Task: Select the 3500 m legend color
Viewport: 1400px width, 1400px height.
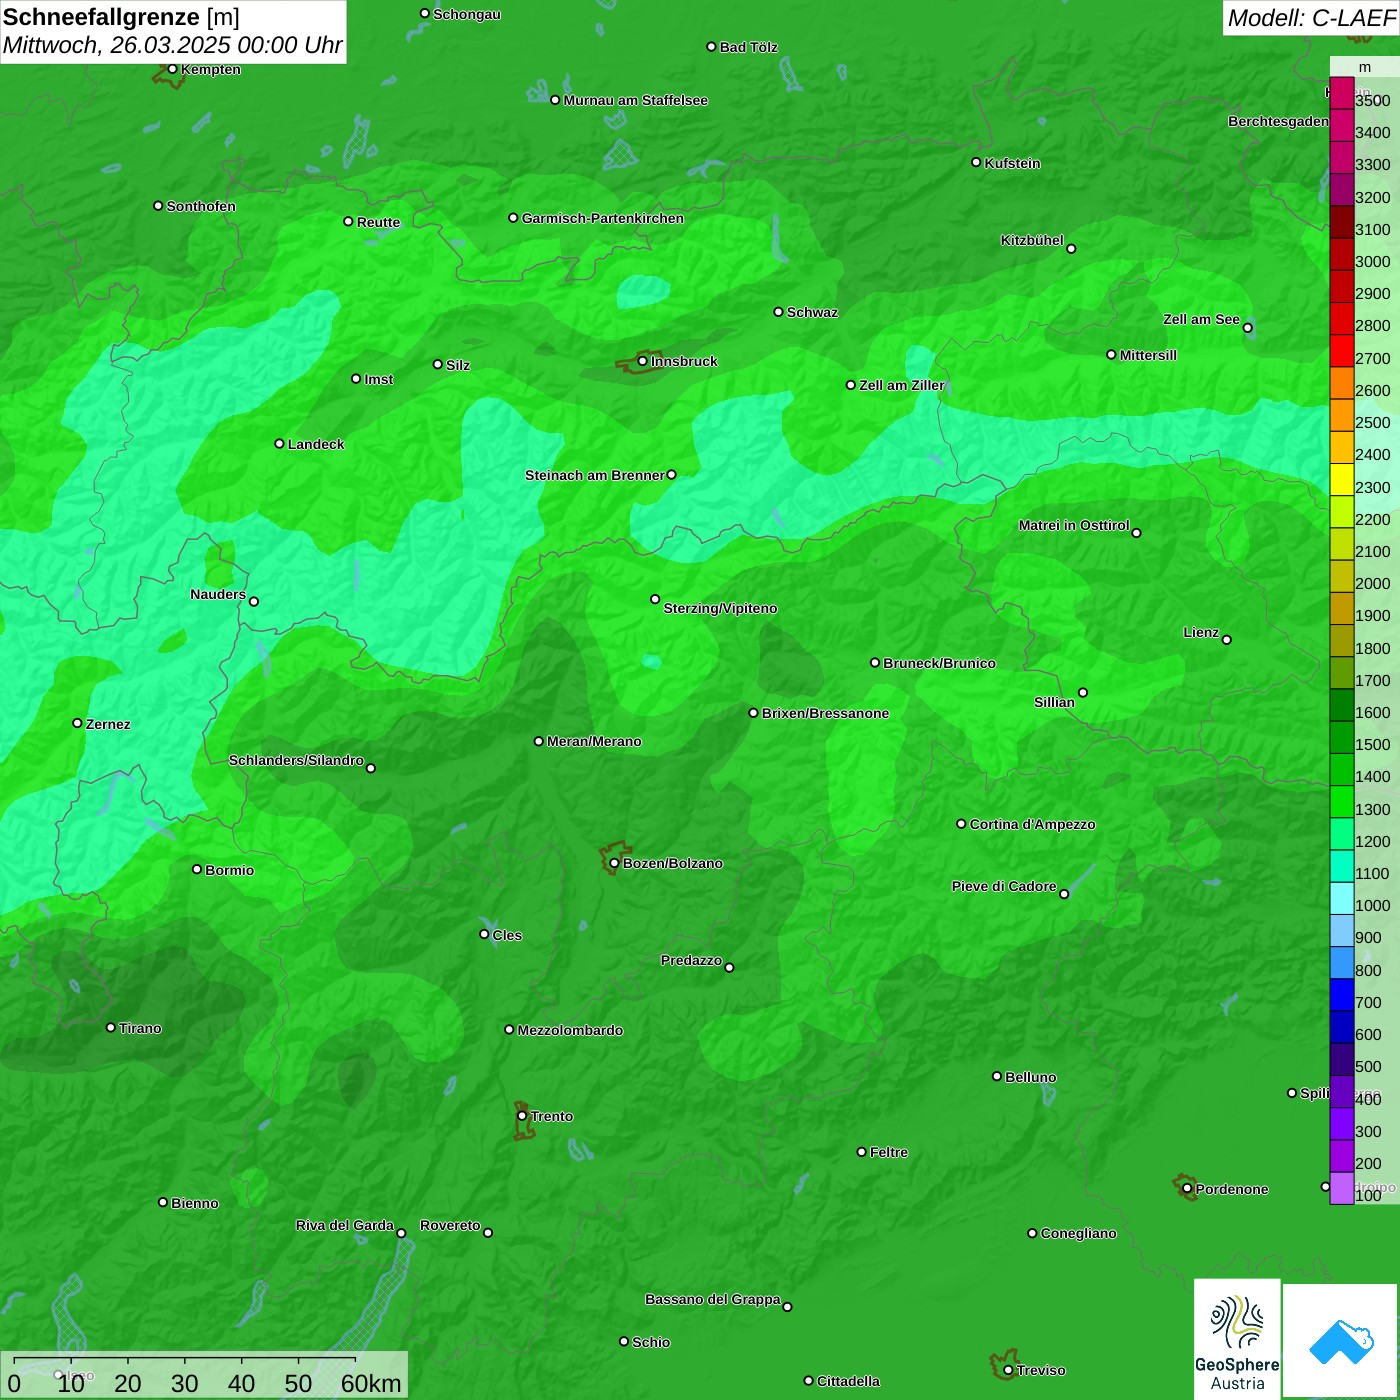Action: pyautogui.click(x=1341, y=93)
